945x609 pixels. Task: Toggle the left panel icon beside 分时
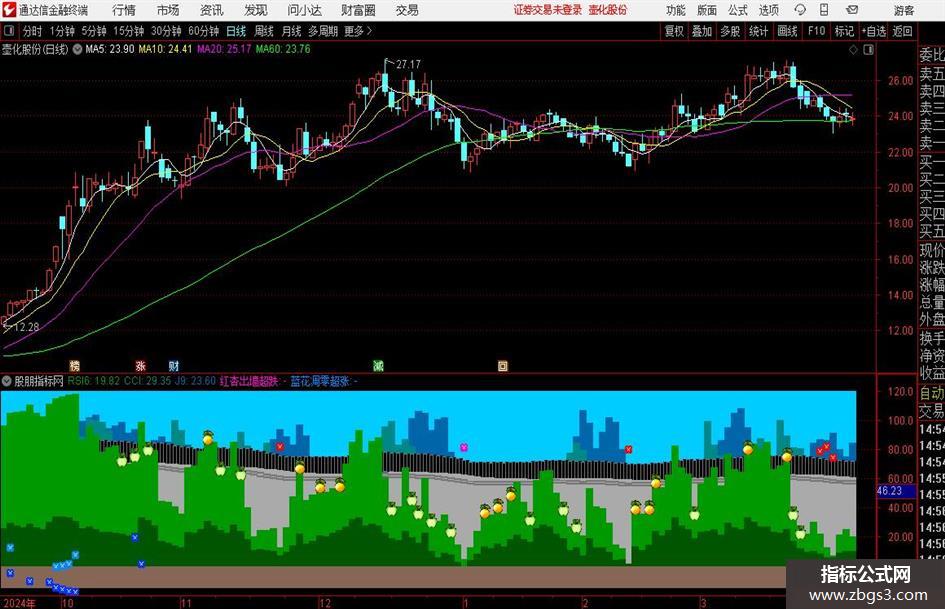[9, 31]
